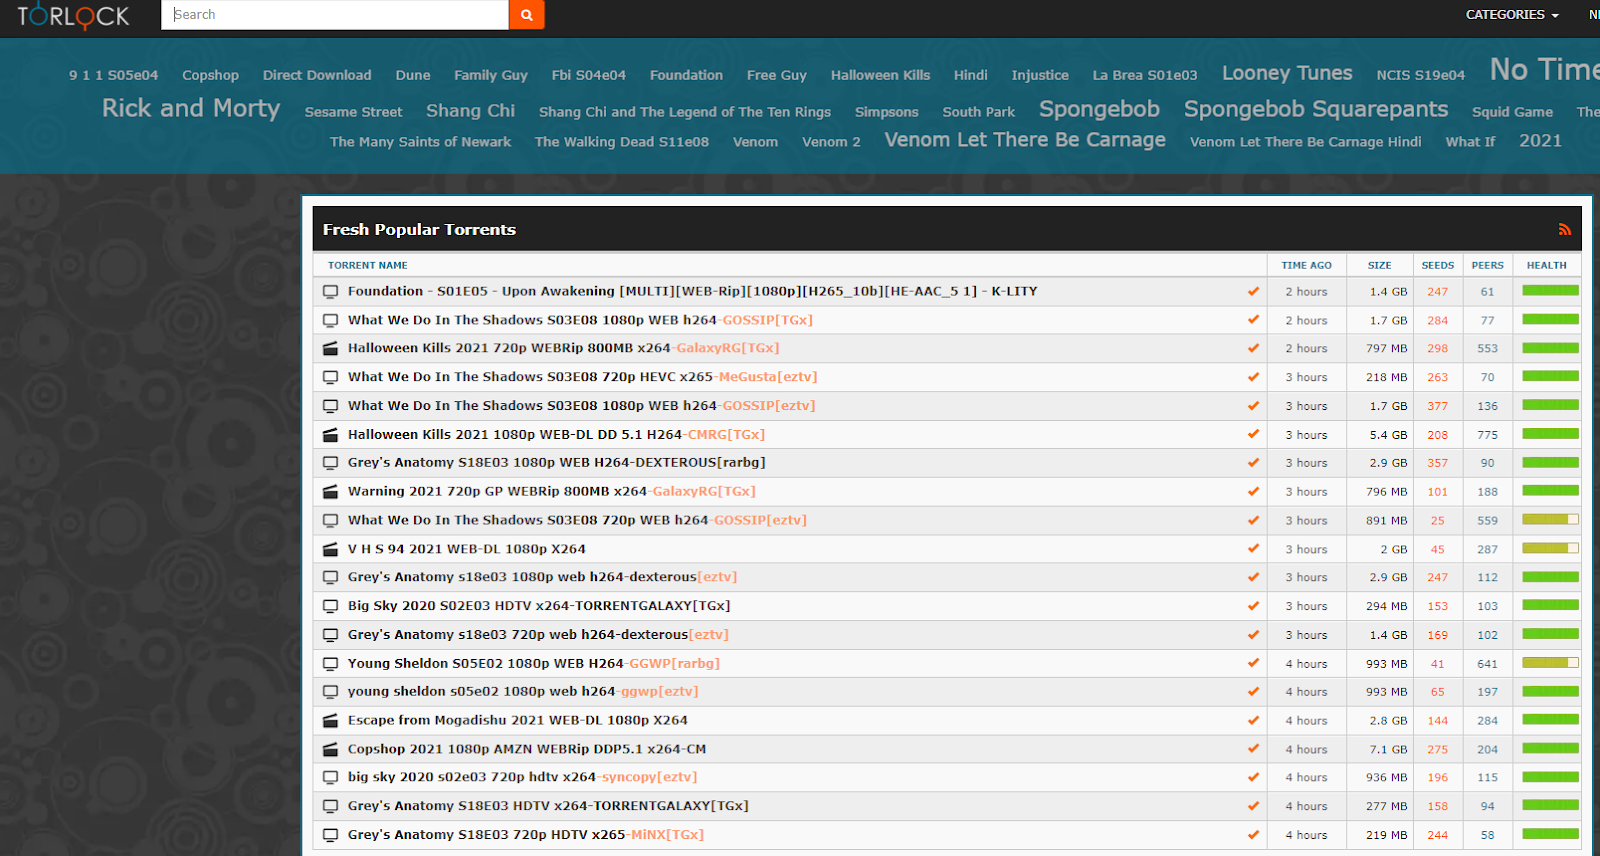The height and width of the screenshot is (856, 1600).
Task: Click movie icon beside Copshop 2021 torrent
Action: click(x=330, y=749)
